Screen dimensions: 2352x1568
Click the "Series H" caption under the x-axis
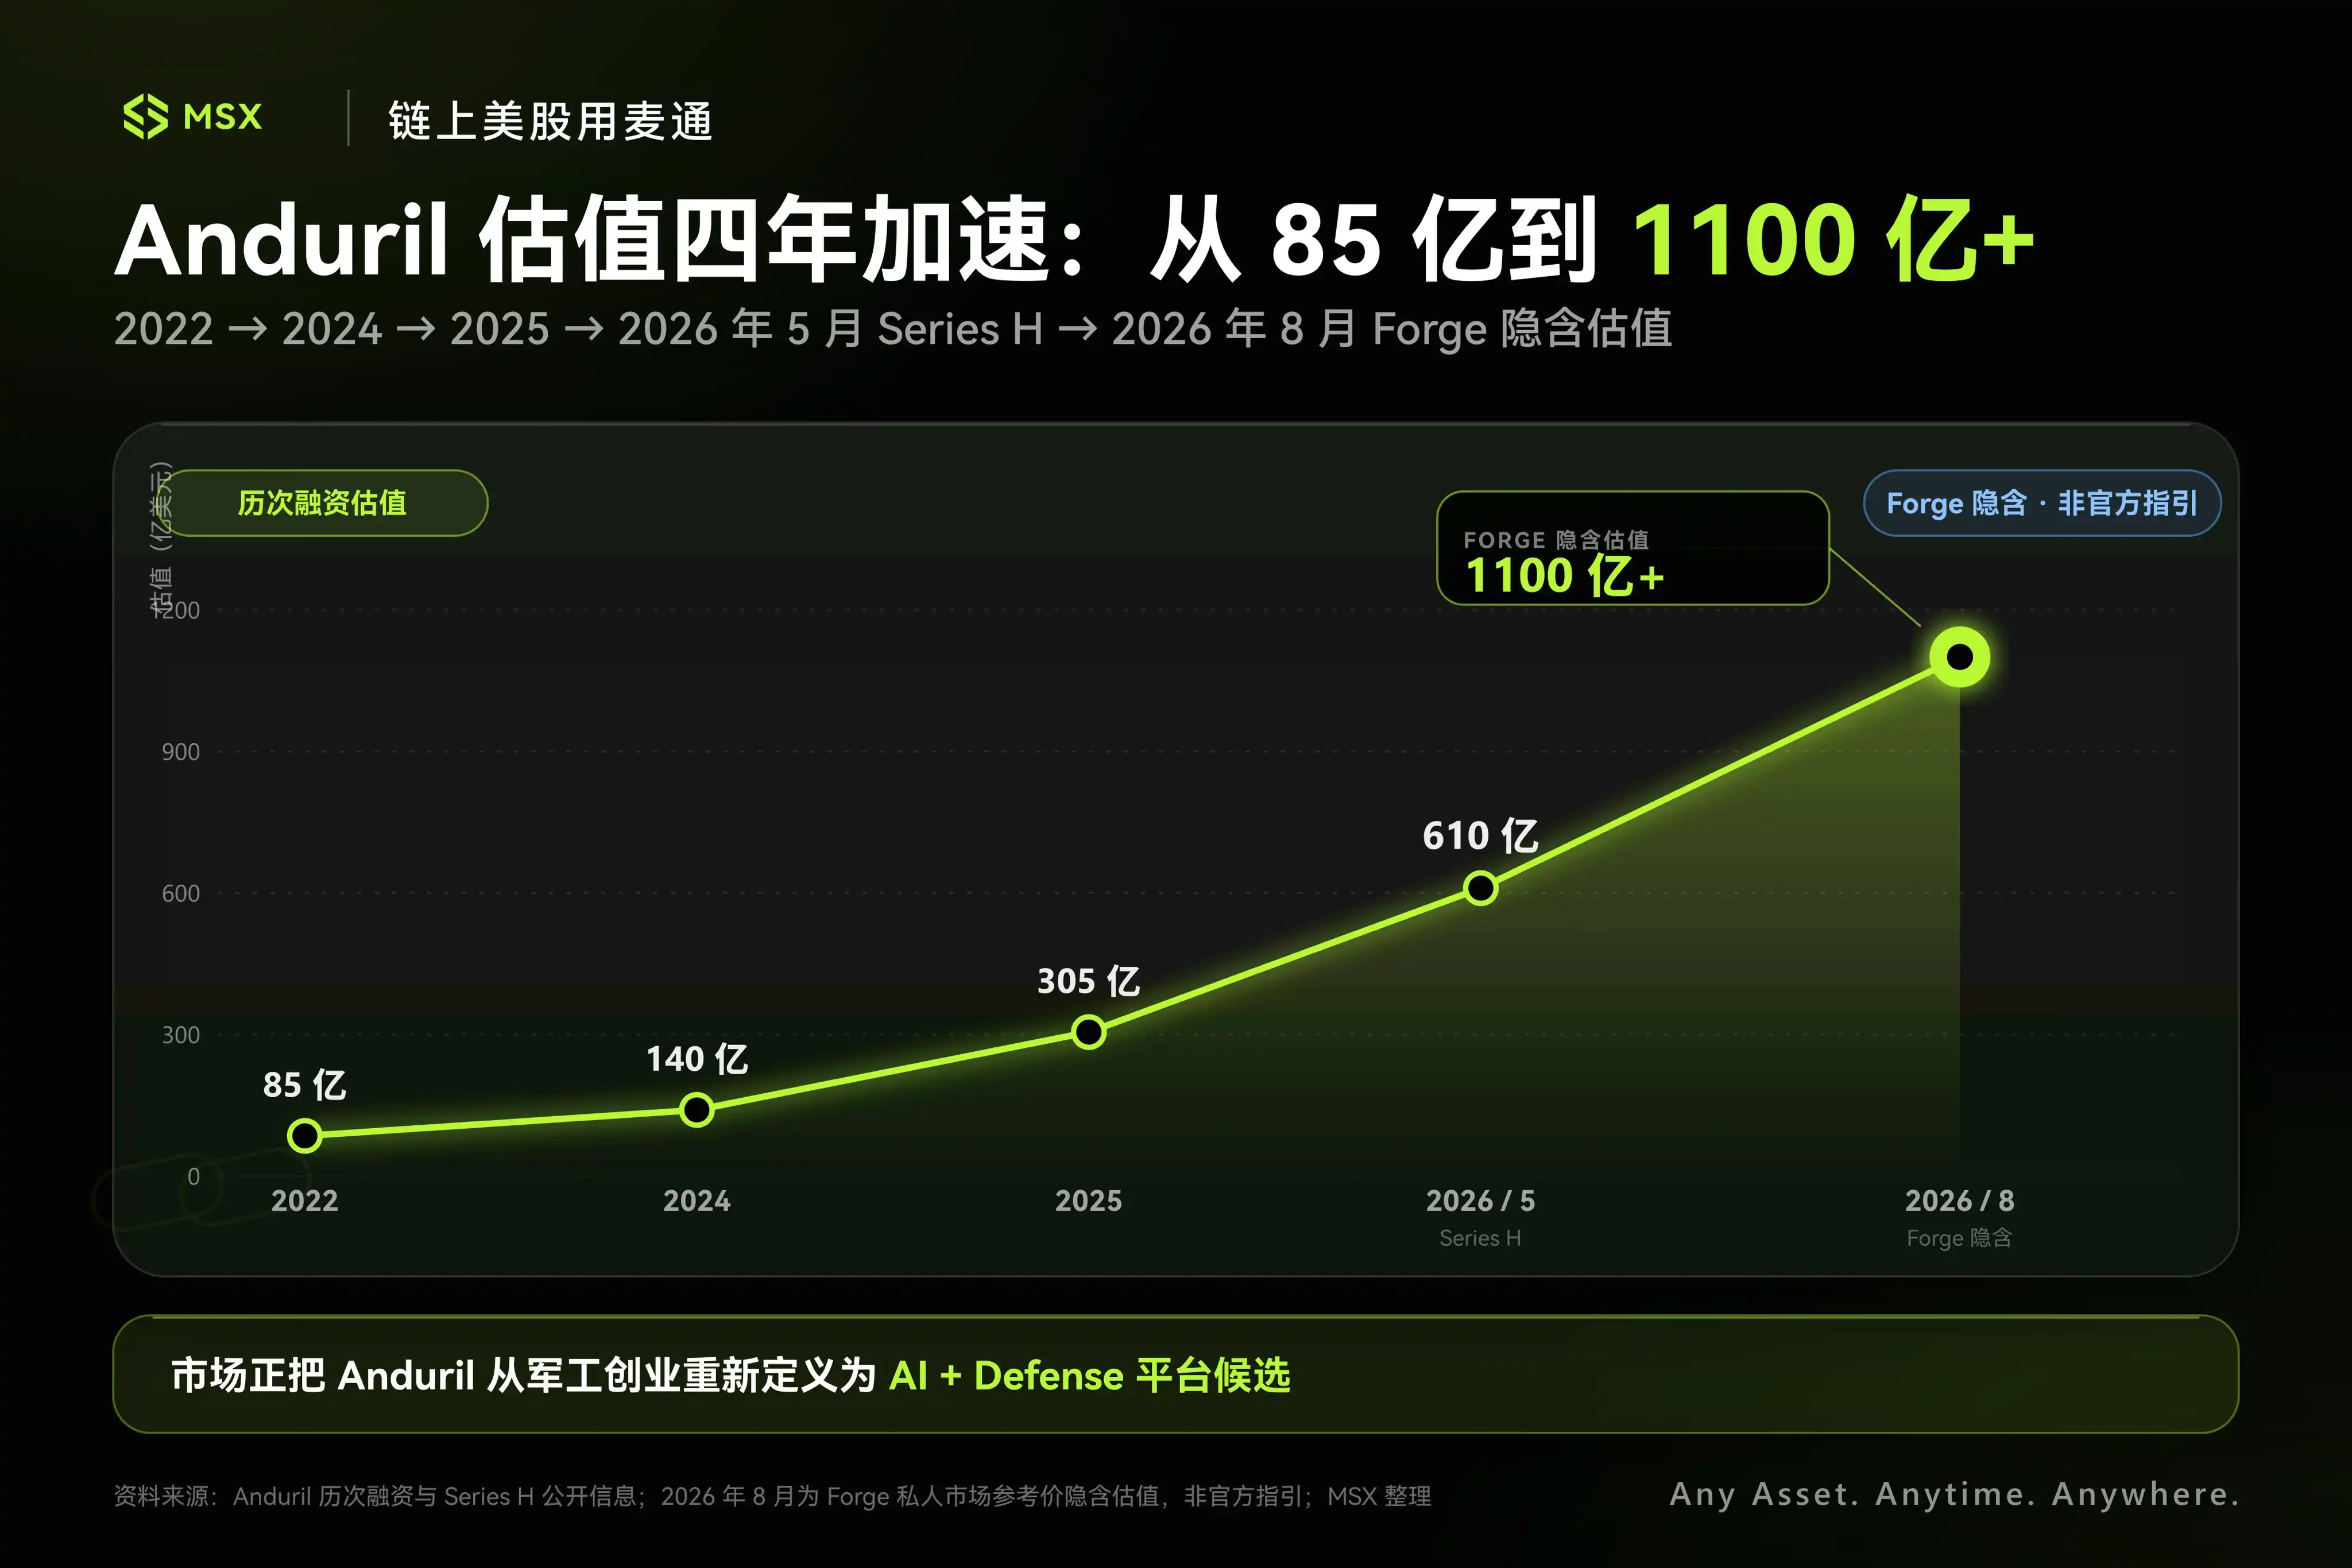[x=1481, y=1238]
